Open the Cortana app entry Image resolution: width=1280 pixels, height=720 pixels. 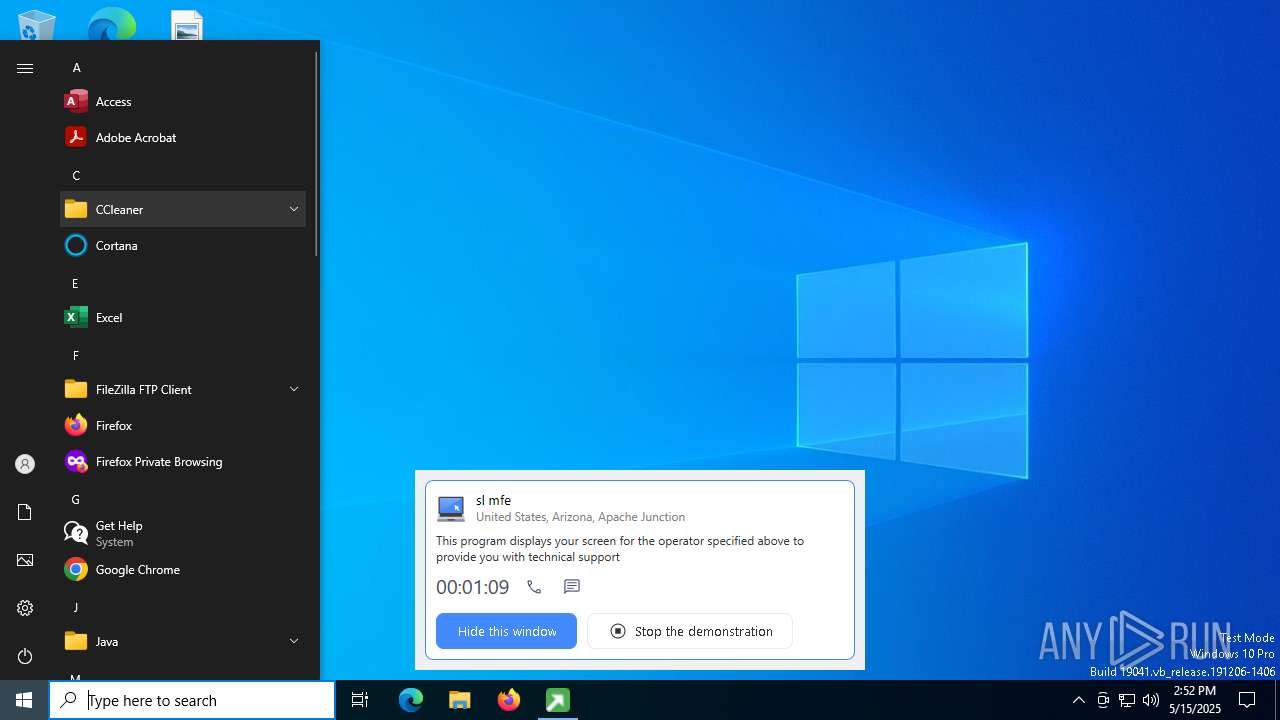point(183,245)
